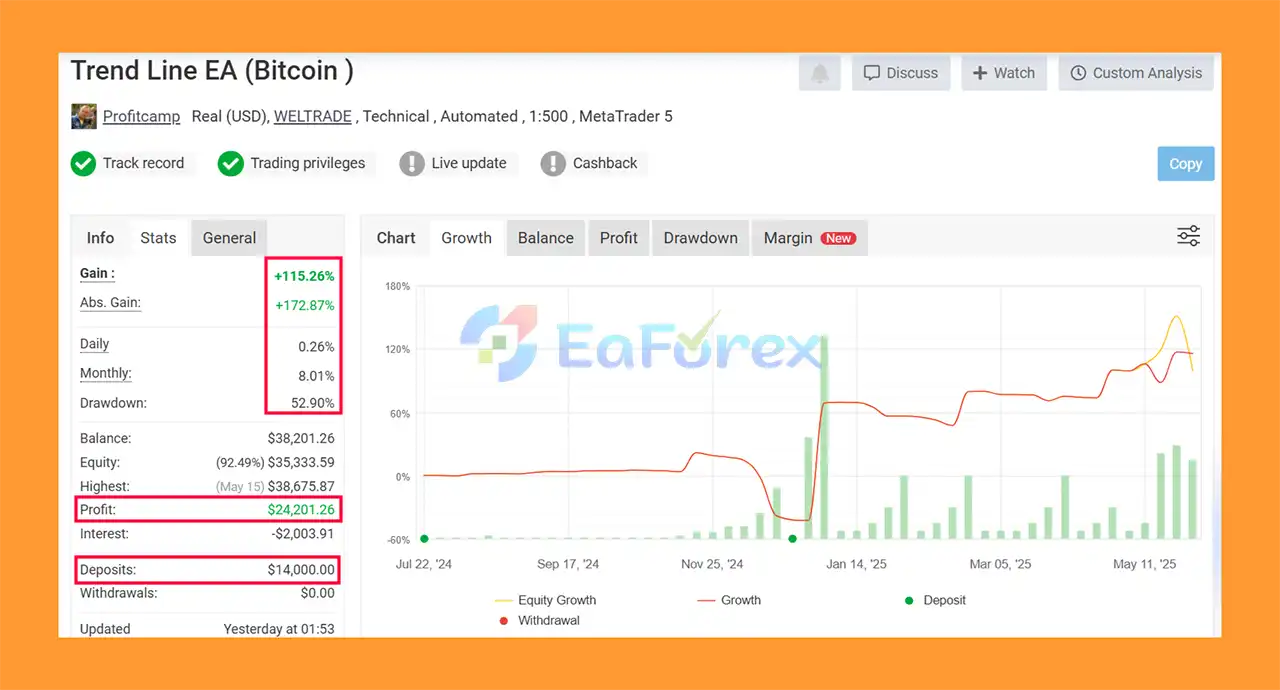Click the Trading privileges green checkmark
The width and height of the screenshot is (1280, 690).
click(x=231, y=163)
